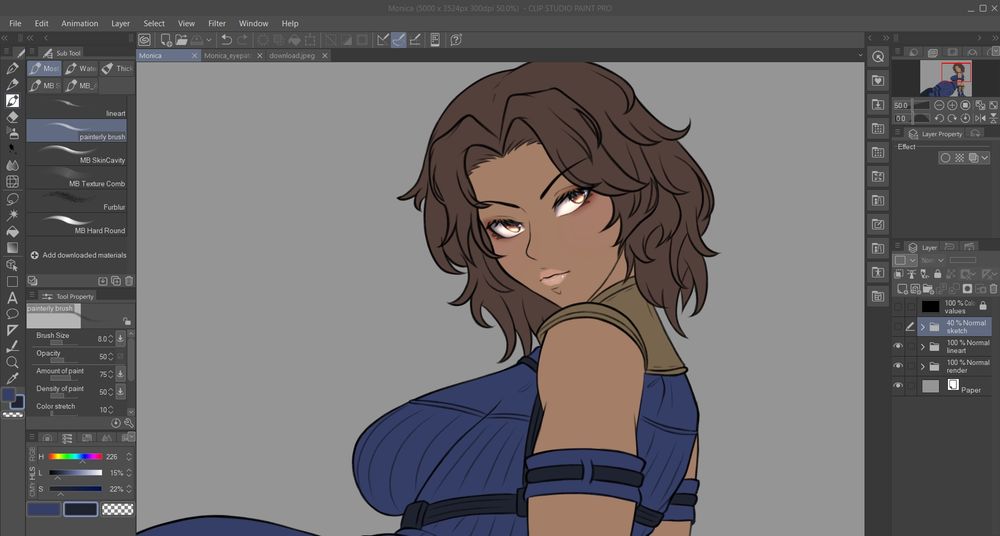
Task: Toggle lock on the values layer
Action: 983,306
